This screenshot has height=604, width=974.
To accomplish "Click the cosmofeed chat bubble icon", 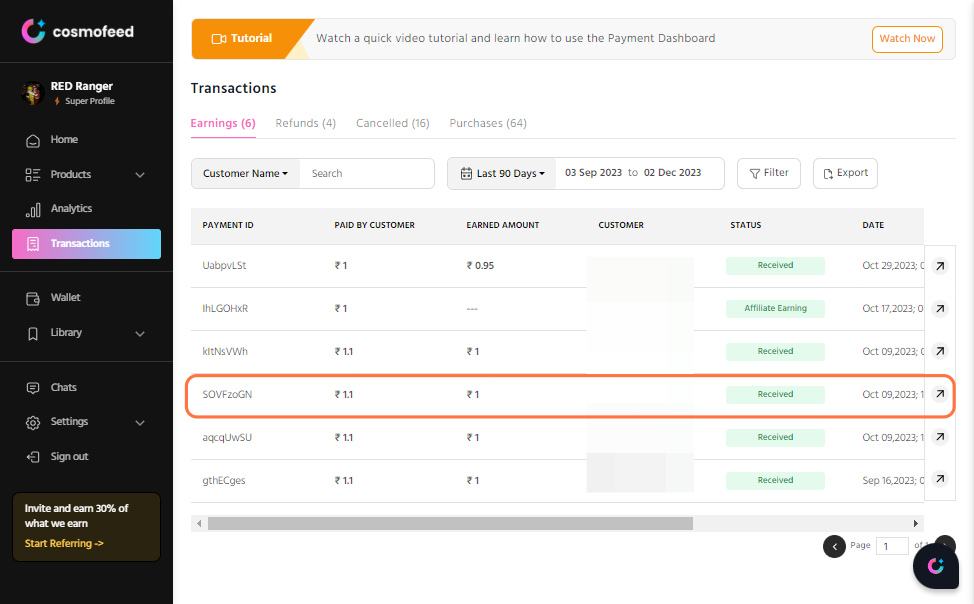I will 935,565.
